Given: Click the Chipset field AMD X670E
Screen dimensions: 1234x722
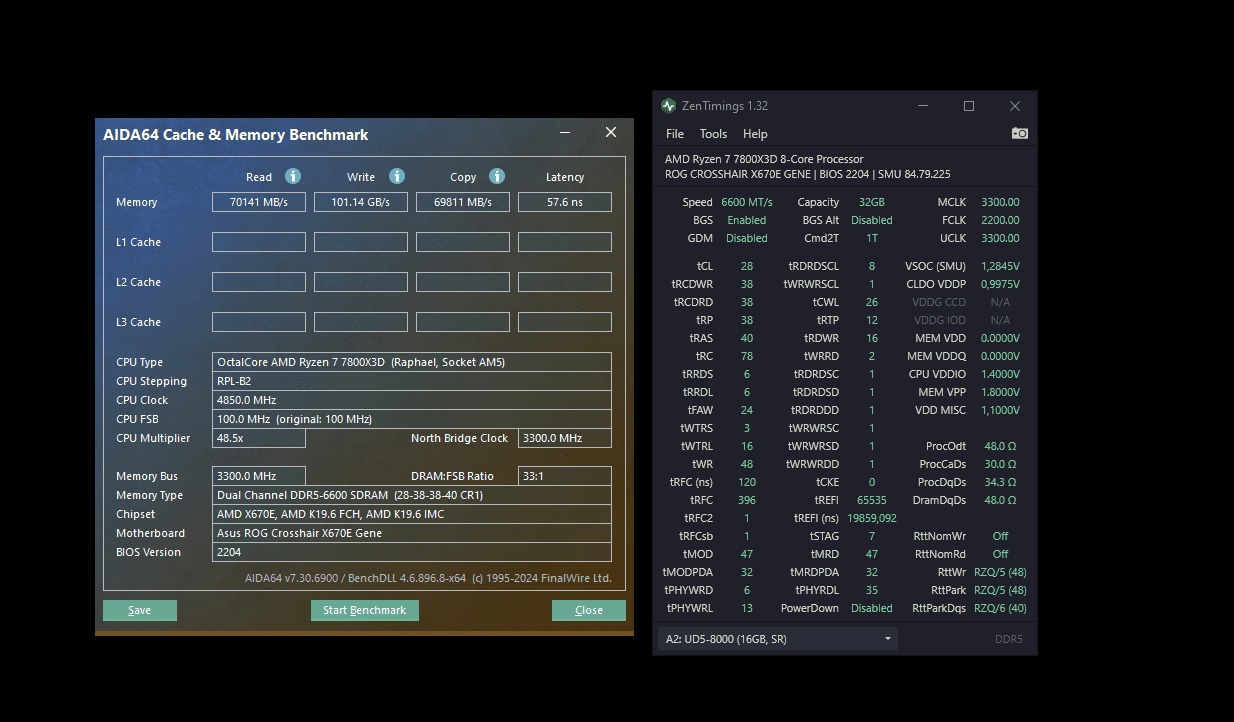Looking at the screenshot, I should pos(412,514).
